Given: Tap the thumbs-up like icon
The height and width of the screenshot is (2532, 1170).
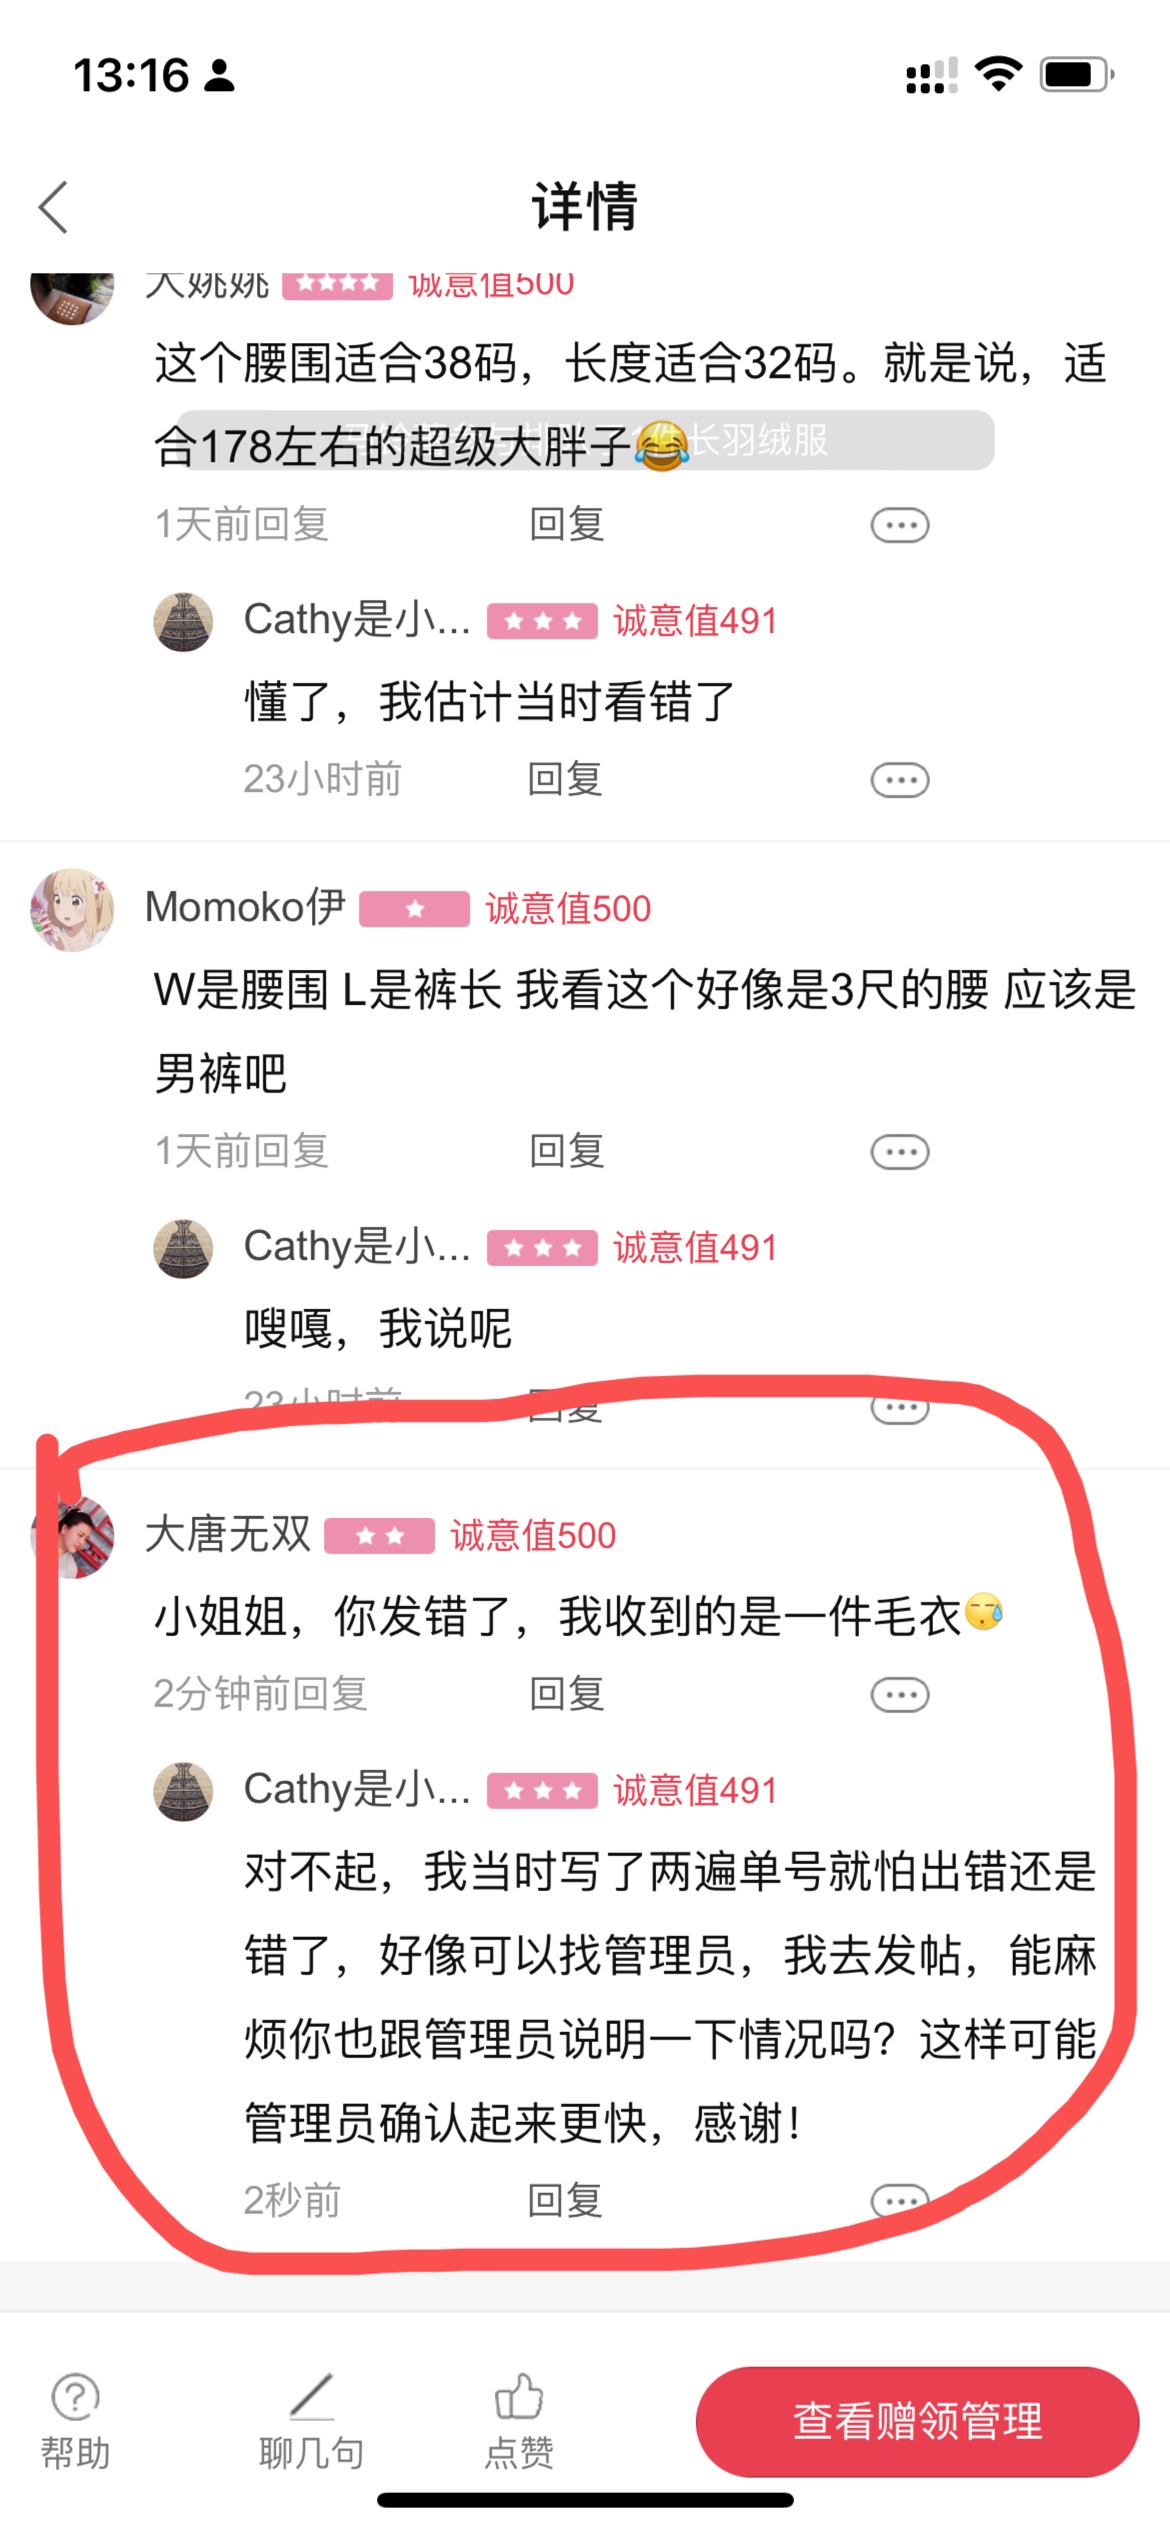Looking at the screenshot, I should [x=519, y=2397].
